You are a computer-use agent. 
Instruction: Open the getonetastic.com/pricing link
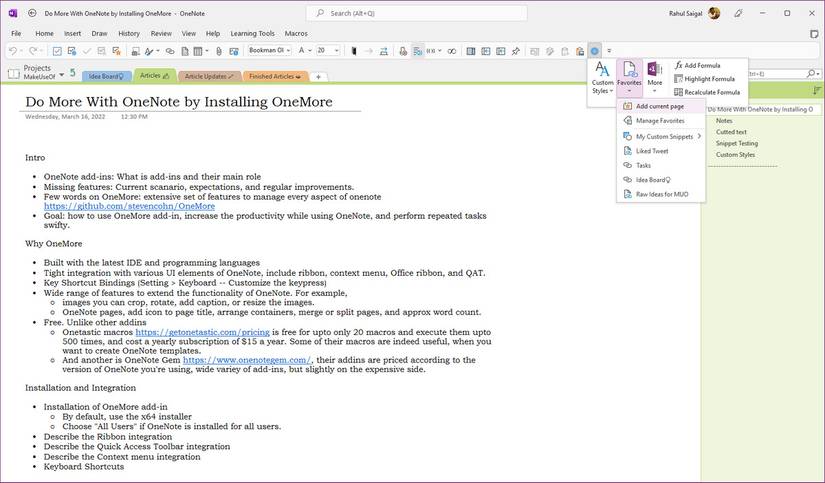pyautogui.click(x=203, y=332)
